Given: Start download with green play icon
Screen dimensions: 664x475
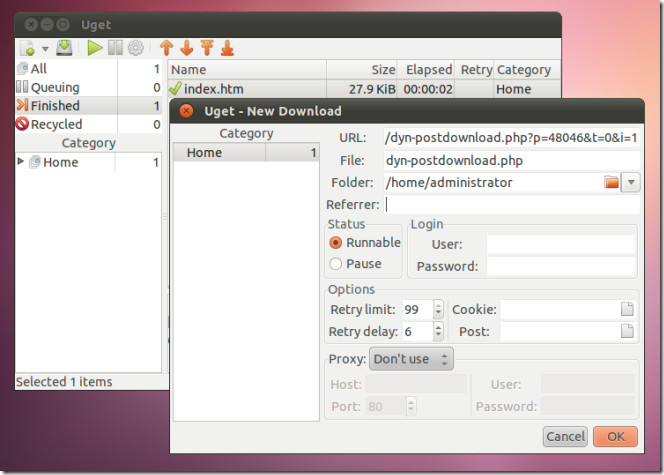Looking at the screenshot, I should pyautogui.click(x=95, y=48).
